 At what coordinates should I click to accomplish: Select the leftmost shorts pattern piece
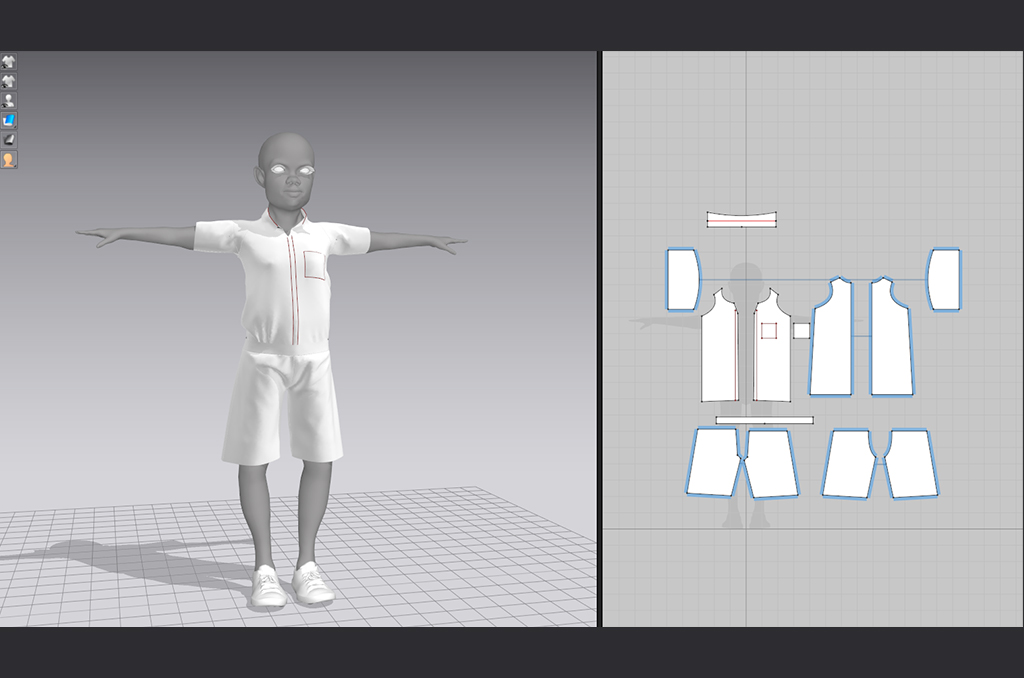712,462
